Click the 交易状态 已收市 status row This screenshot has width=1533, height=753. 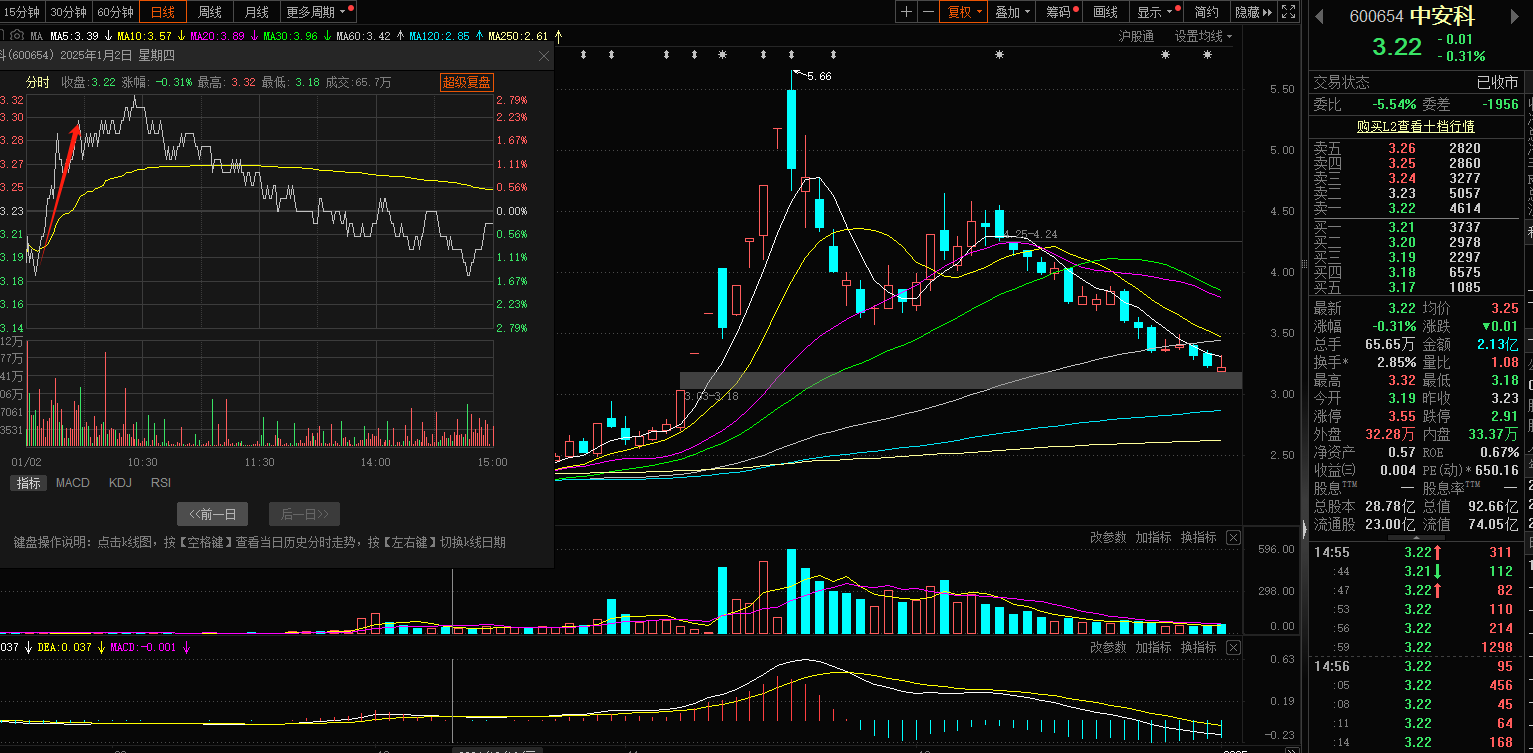(x=1415, y=82)
